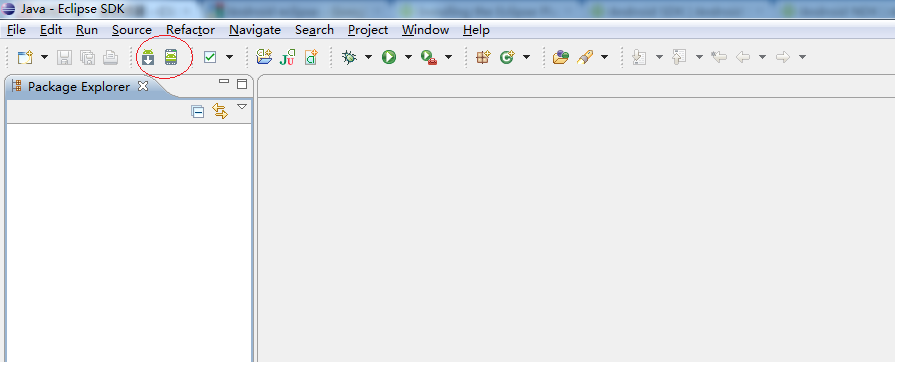
Task: Open the Navigate menu
Action: [x=255, y=30]
